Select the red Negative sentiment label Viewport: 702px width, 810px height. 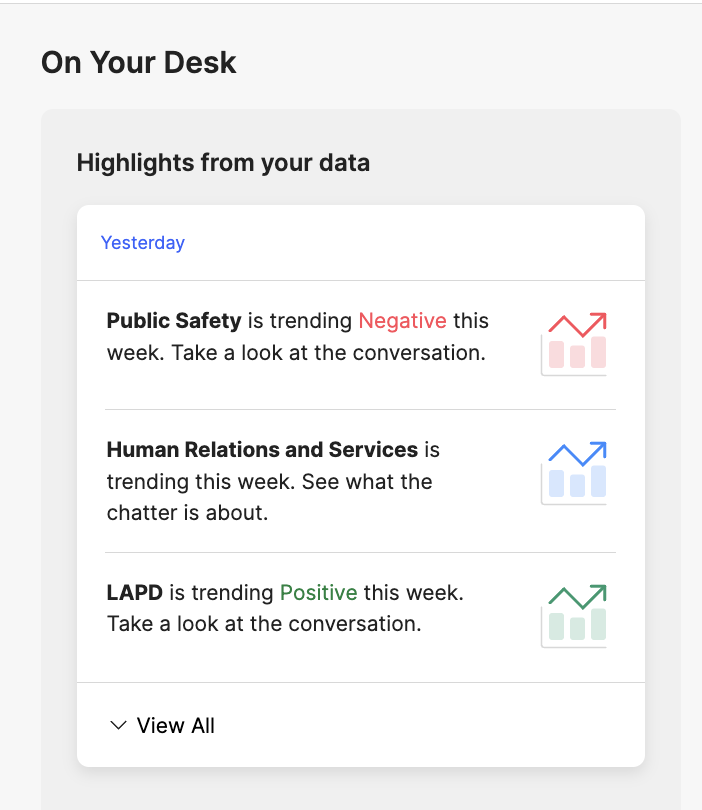[x=402, y=321]
